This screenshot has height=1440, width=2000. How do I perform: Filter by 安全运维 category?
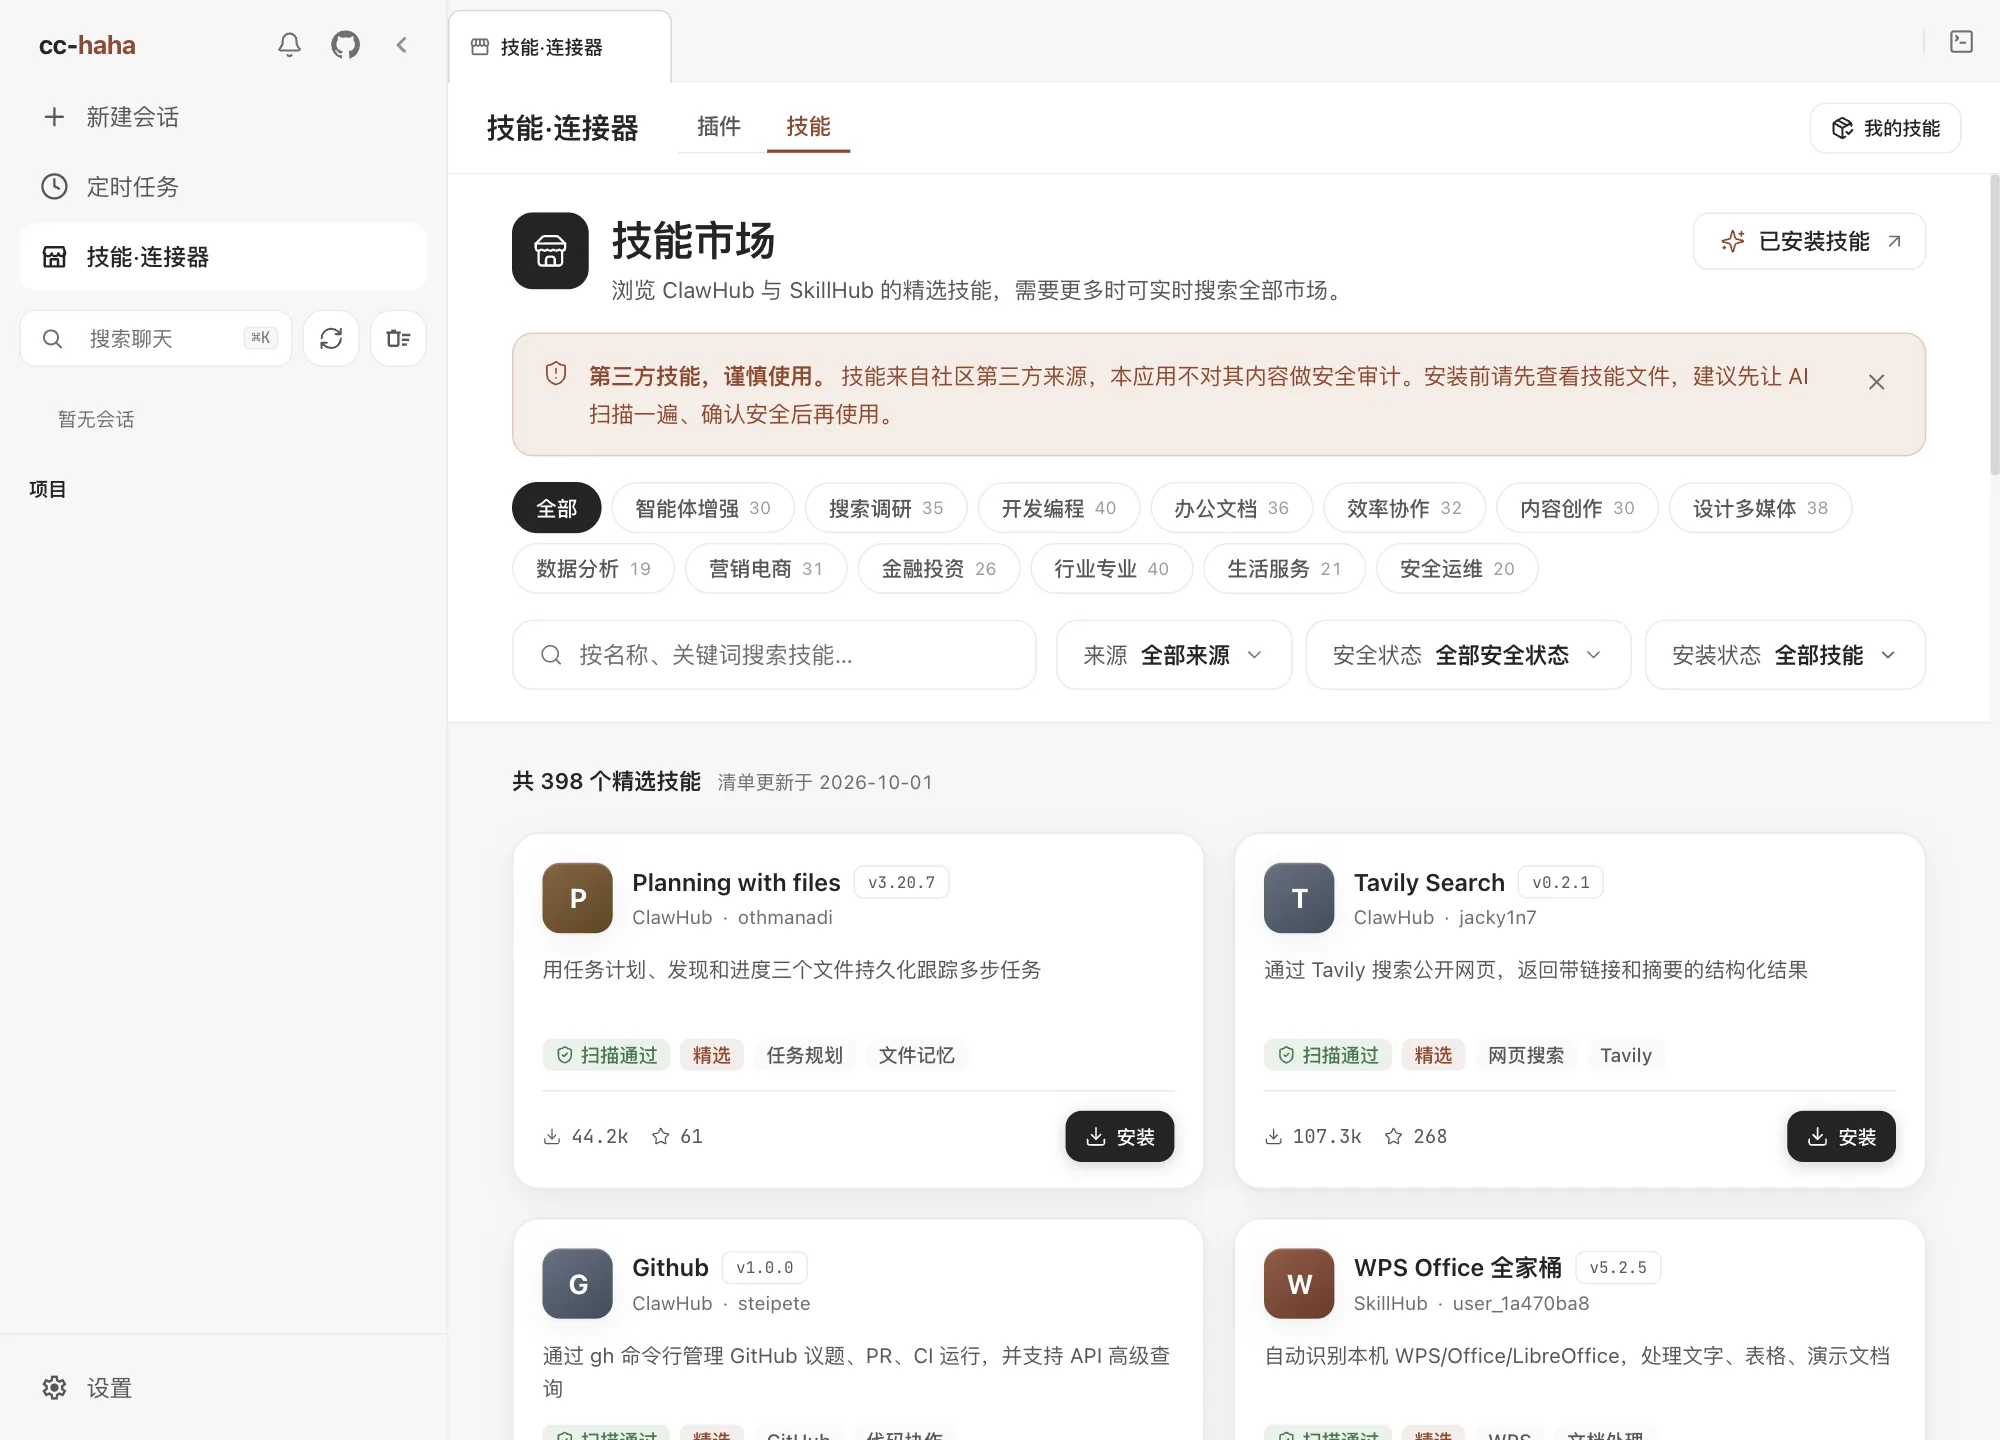pos(1457,568)
